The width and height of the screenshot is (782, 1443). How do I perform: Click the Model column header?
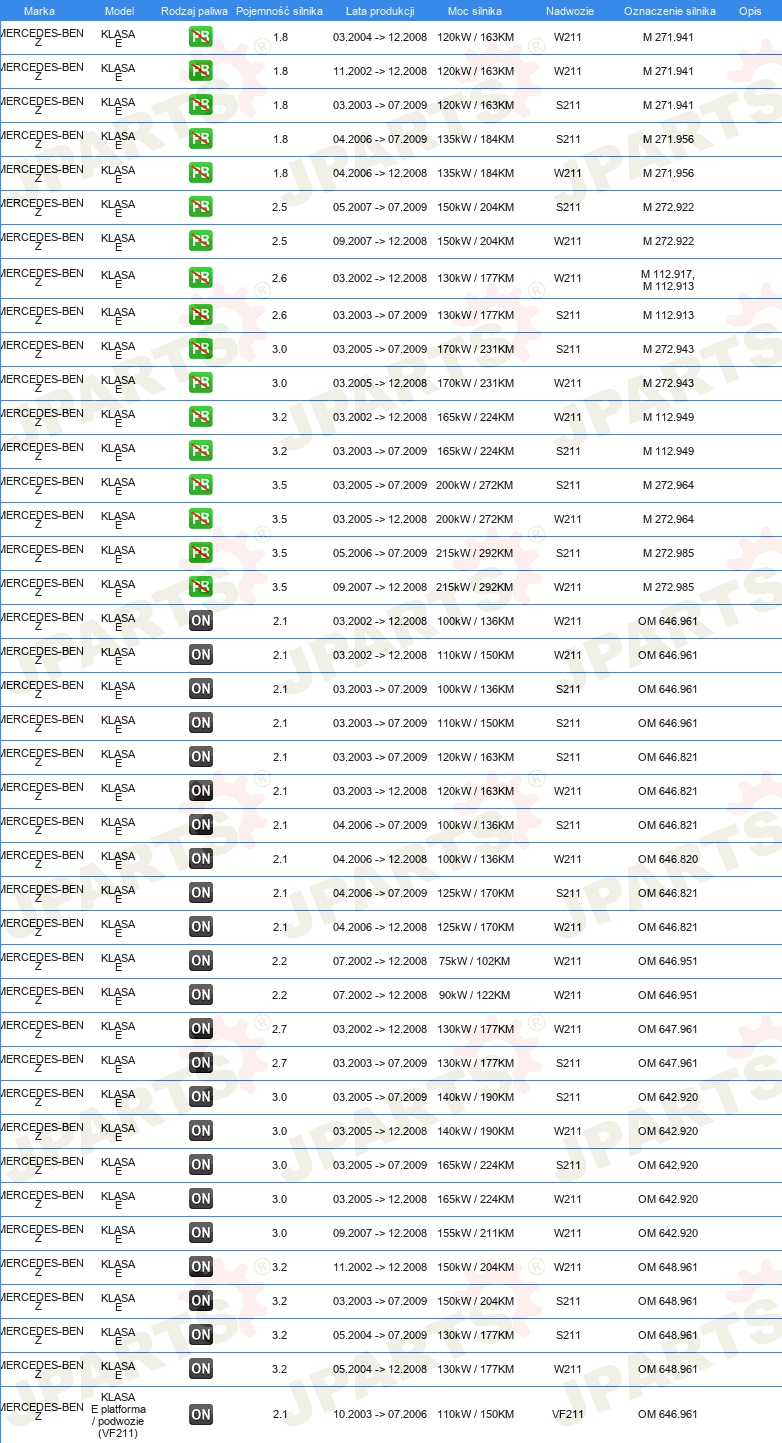(x=120, y=11)
